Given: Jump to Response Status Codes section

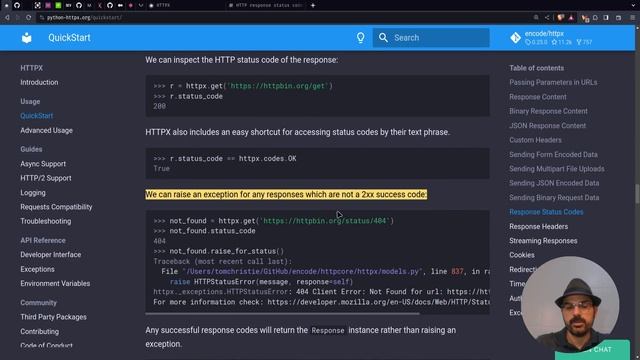Looking at the screenshot, I should click(546, 212).
